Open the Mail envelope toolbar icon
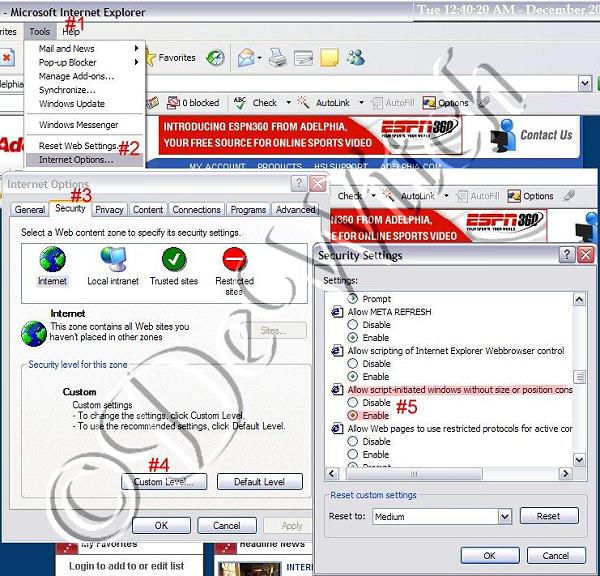The width and height of the screenshot is (600, 576). pos(245,58)
